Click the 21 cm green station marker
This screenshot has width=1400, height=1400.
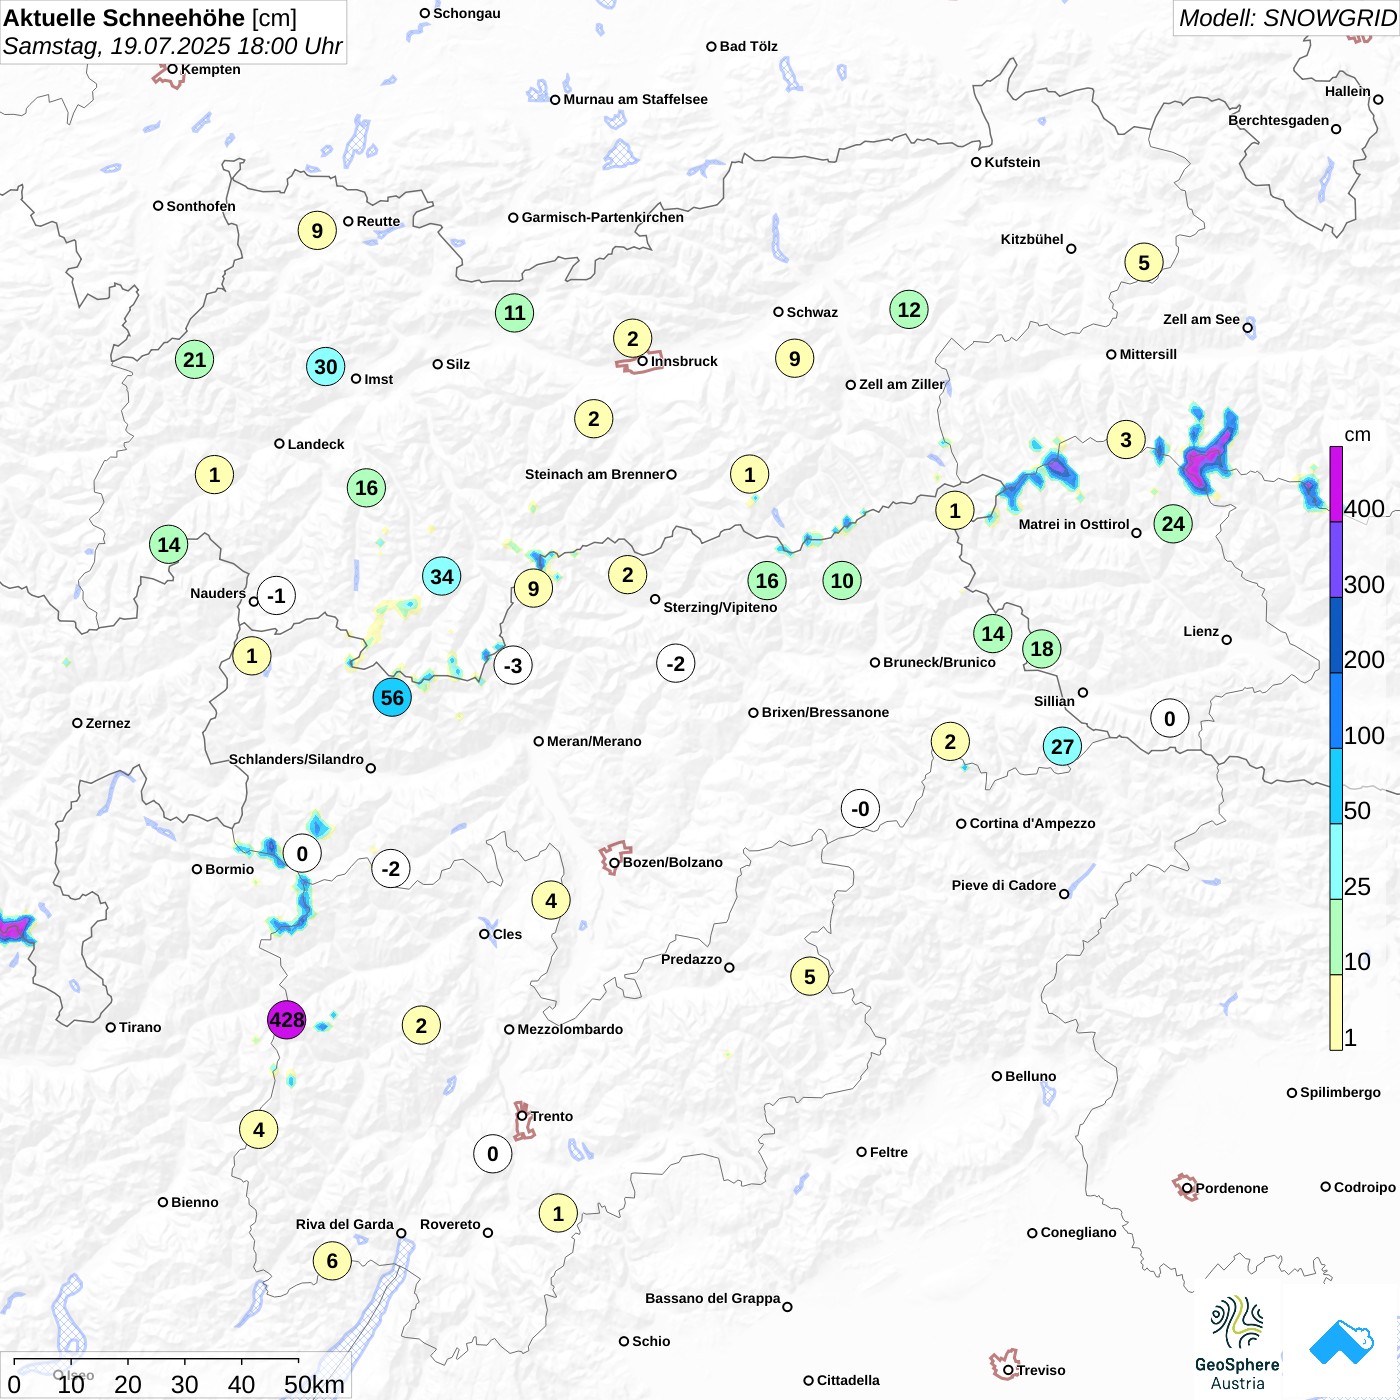click(194, 360)
